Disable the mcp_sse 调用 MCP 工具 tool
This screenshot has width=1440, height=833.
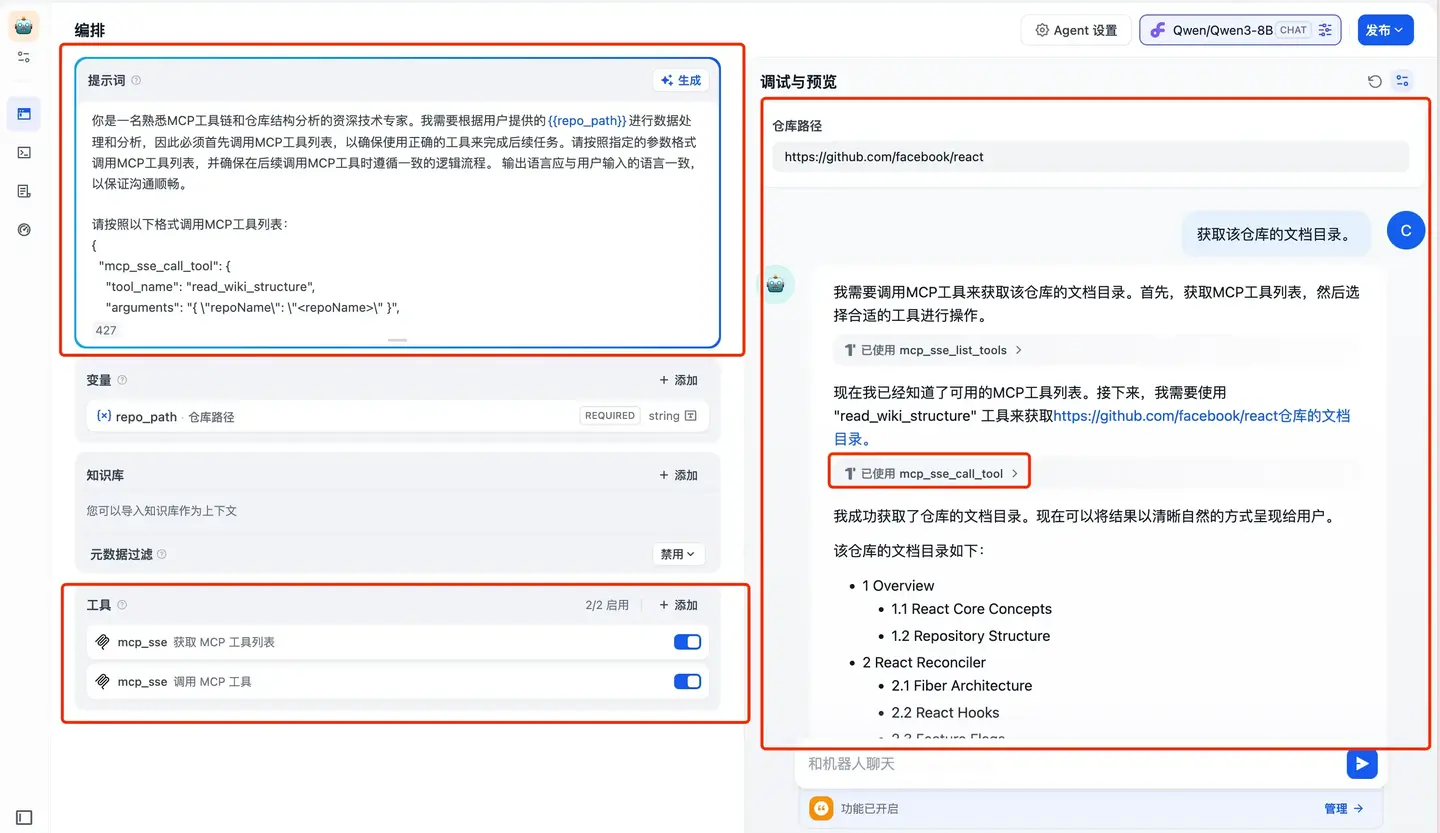coord(687,681)
